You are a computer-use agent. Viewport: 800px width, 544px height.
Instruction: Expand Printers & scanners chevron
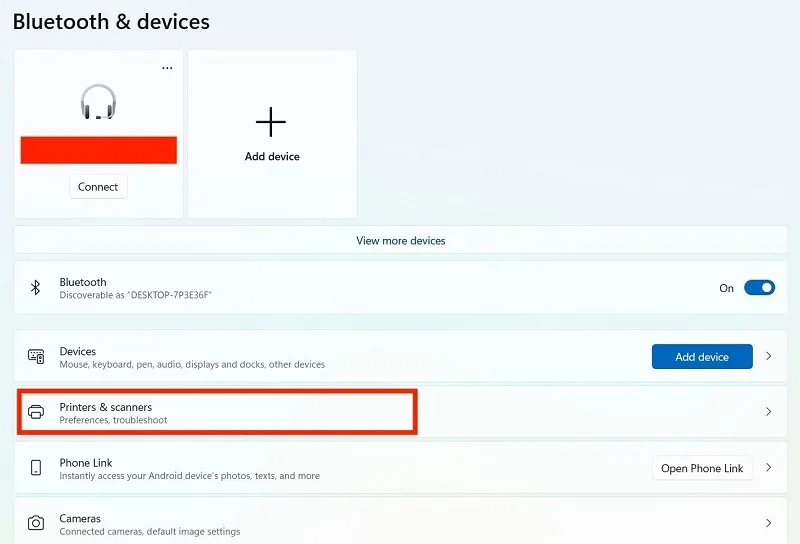(x=768, y=412)
